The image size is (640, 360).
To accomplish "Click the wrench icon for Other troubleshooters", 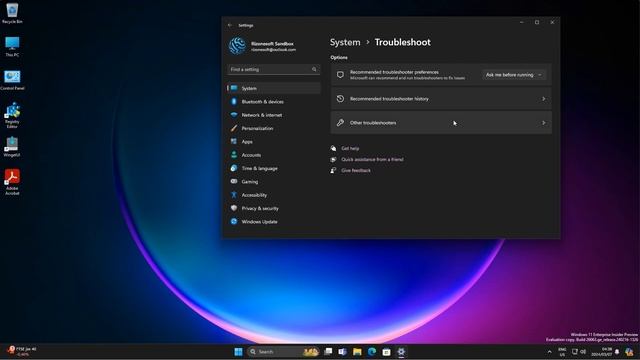I will [340, 123].
